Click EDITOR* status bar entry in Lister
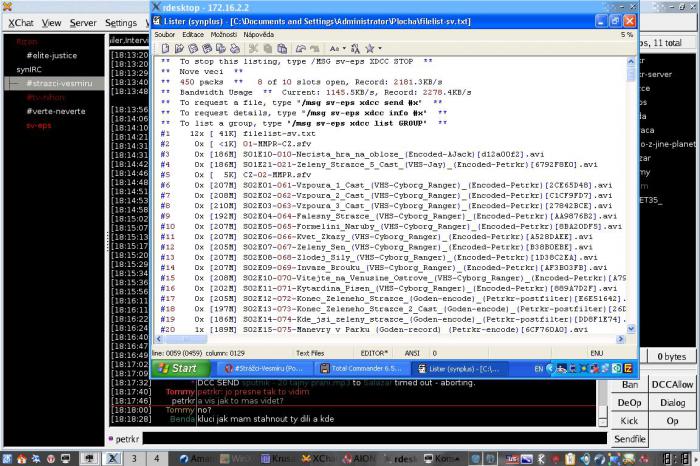Screen dimensions: 700x466 [x=374, y=353]
